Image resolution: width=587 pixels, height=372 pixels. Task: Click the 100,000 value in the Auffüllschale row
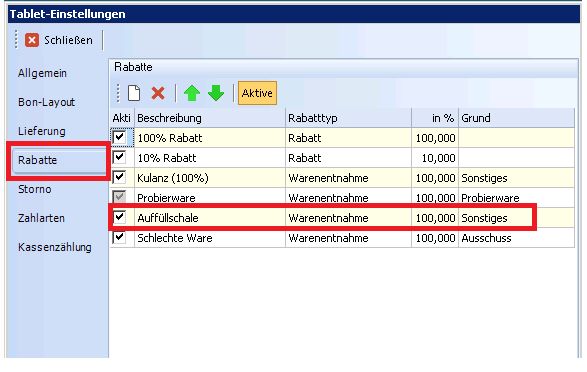(x=435, y=218)
